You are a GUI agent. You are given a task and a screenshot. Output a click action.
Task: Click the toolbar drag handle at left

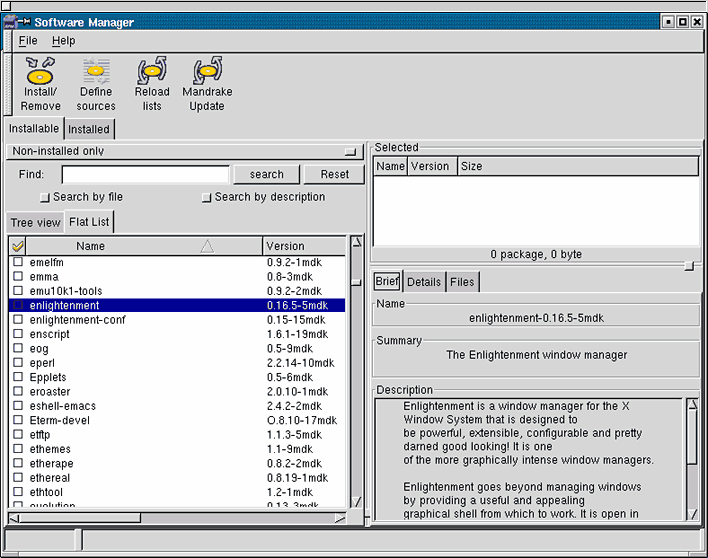coord(8,84)
